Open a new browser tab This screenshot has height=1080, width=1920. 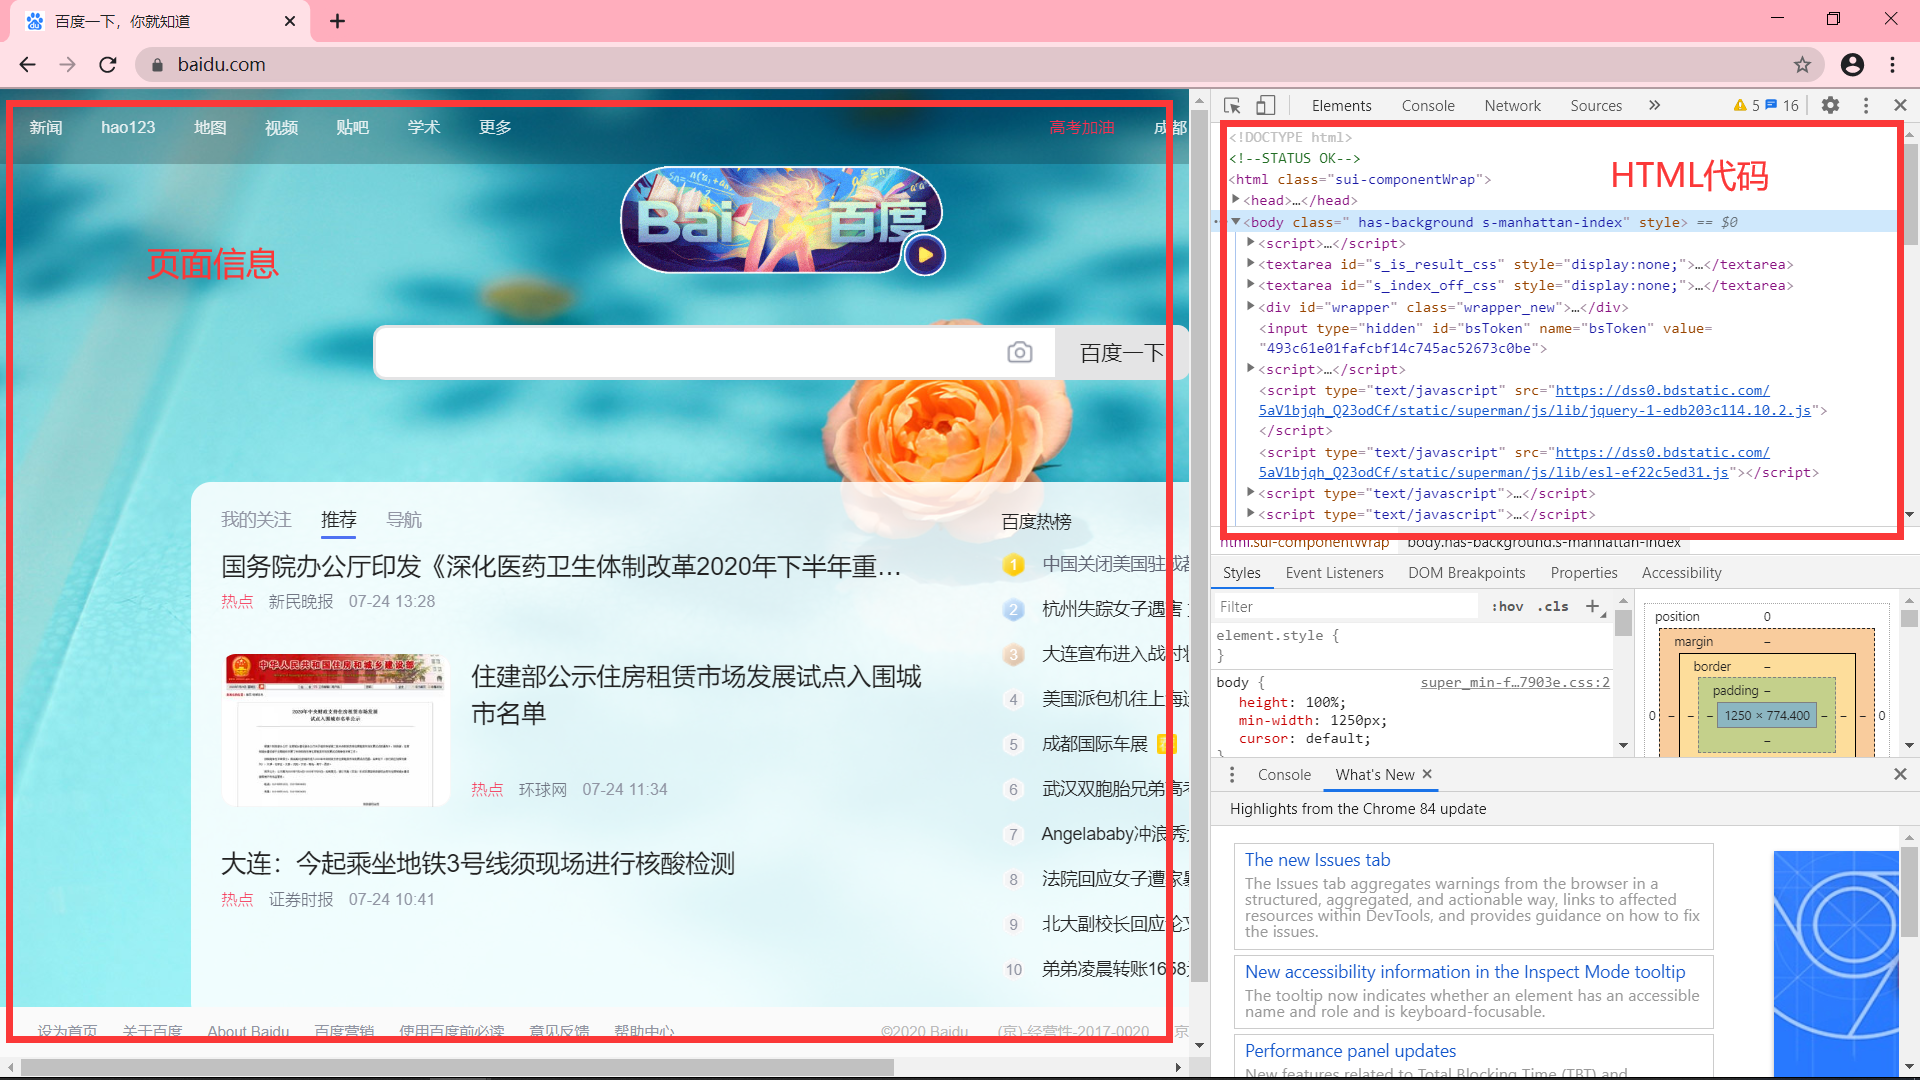pyautogui.click(x=338, y=21)
